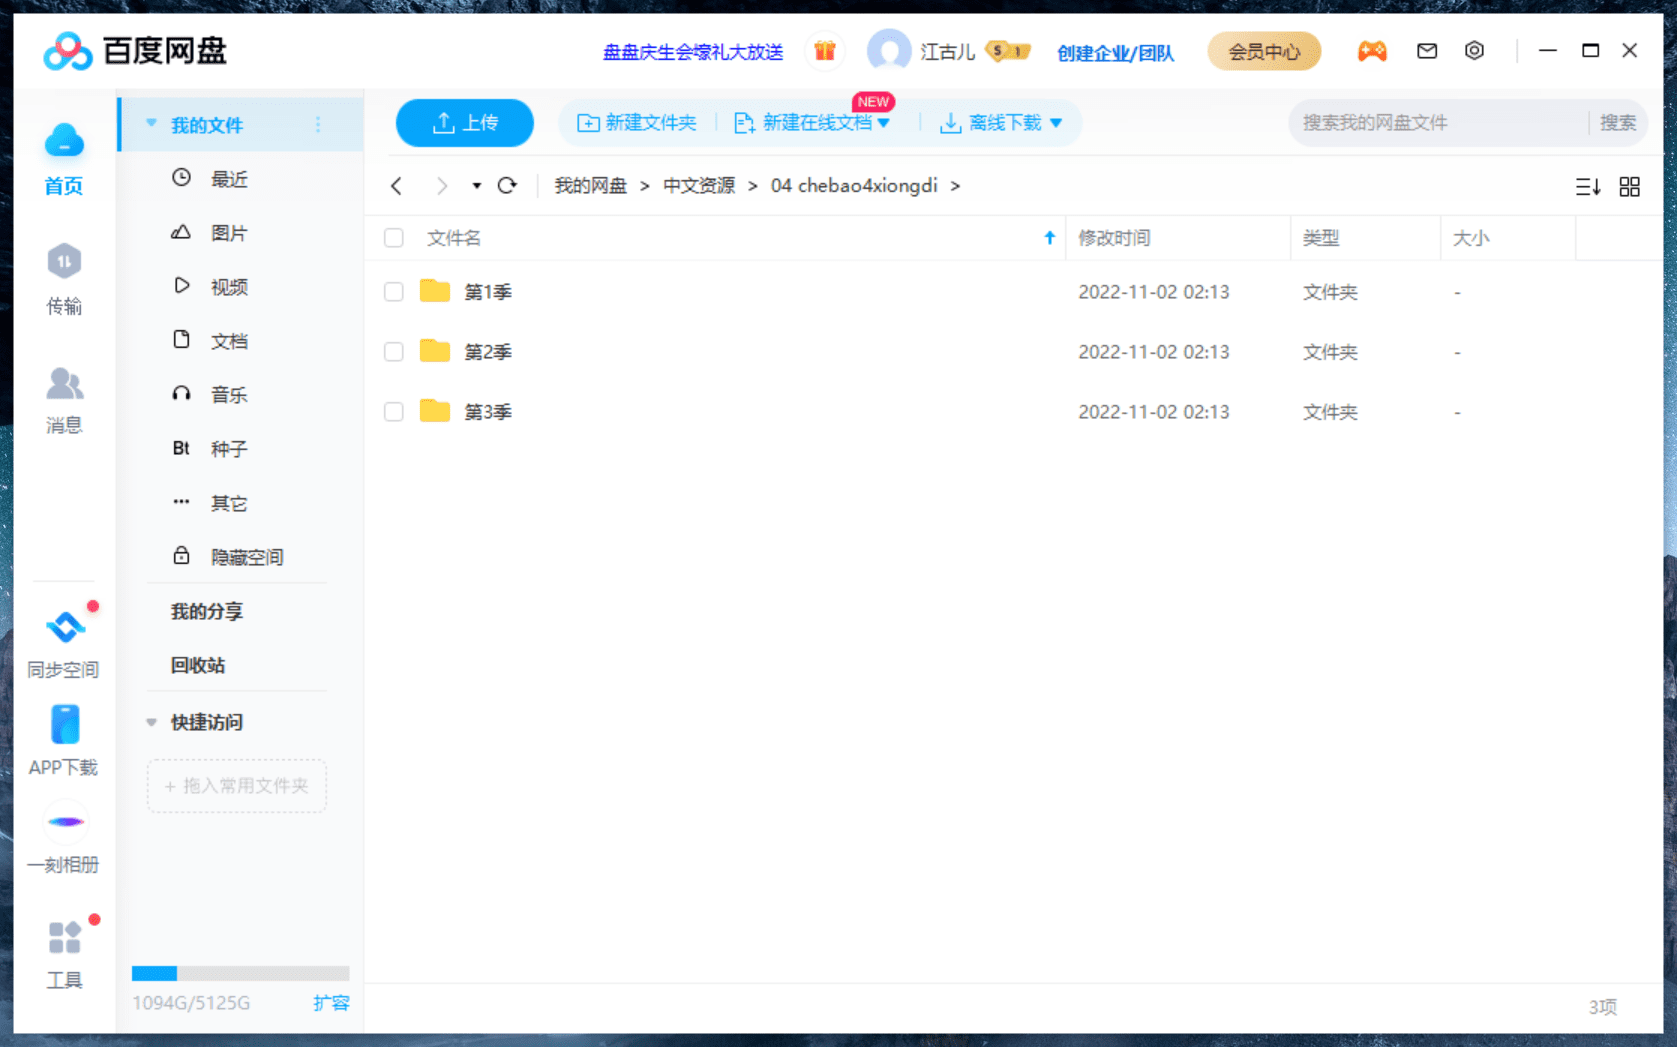The image size is (1677, 1047).
Task: Select 音乐 in the sidebar
Action: point(229,395)
